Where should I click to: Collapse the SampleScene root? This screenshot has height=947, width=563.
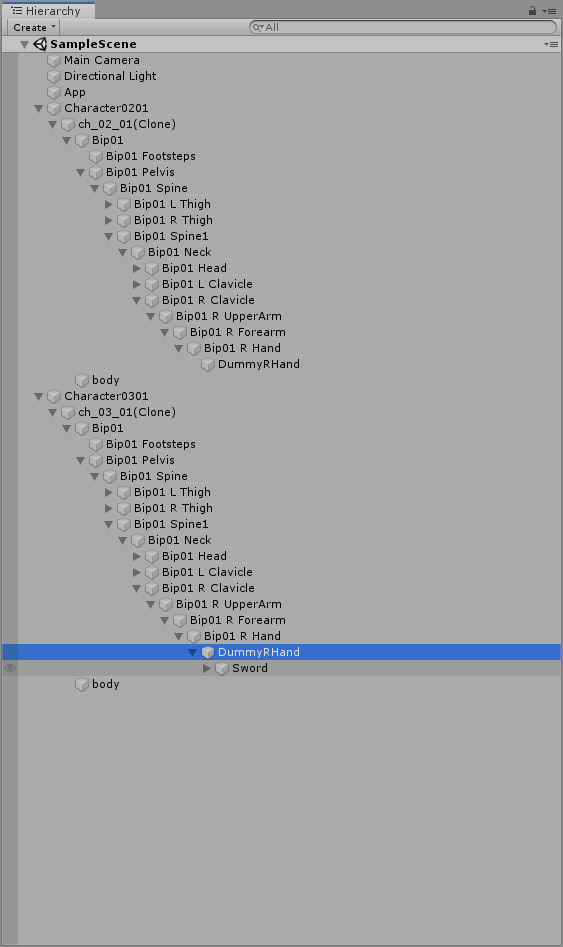[x=25, y=44]
